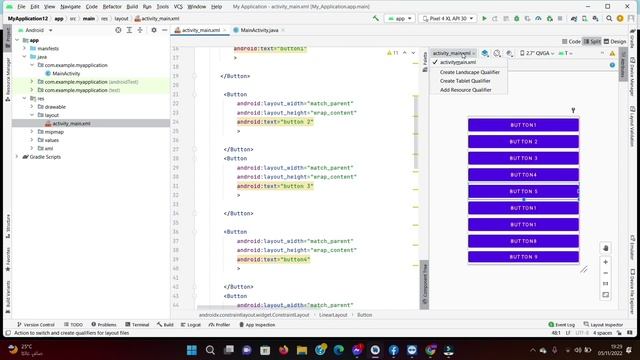Open the activity_main.xml qualifier dropdown
Image resolution: width=640 pixels, height=360 pixels.
(453, 53)
